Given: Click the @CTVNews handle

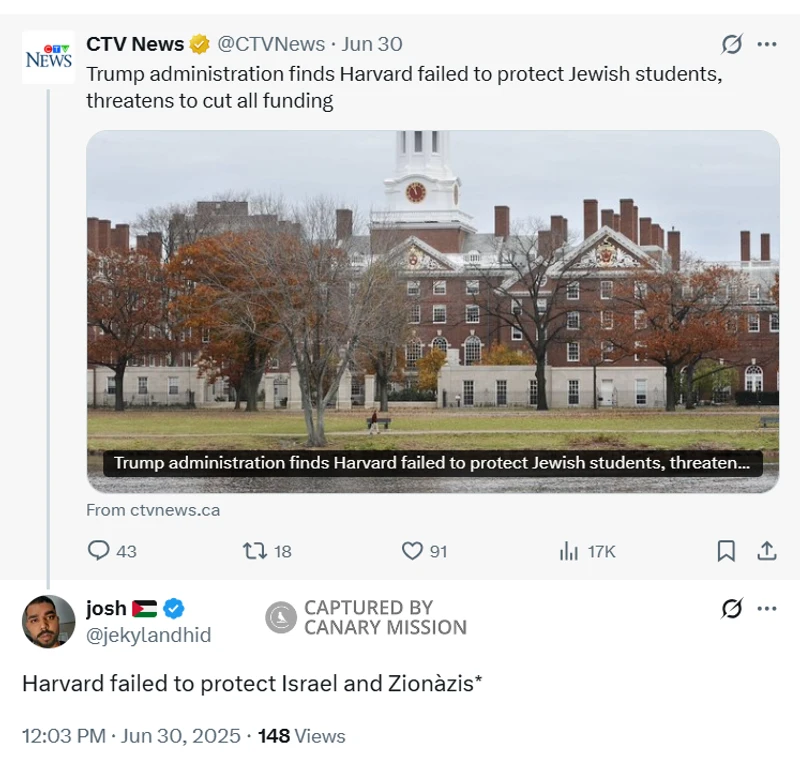Looking at the screenshot, I should point(271,44).
